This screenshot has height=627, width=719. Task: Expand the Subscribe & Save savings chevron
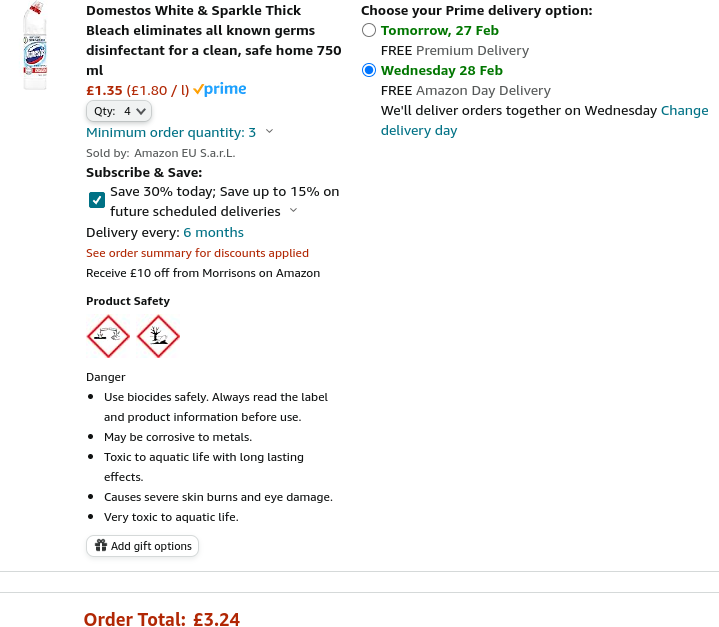(x=293, y=211)
